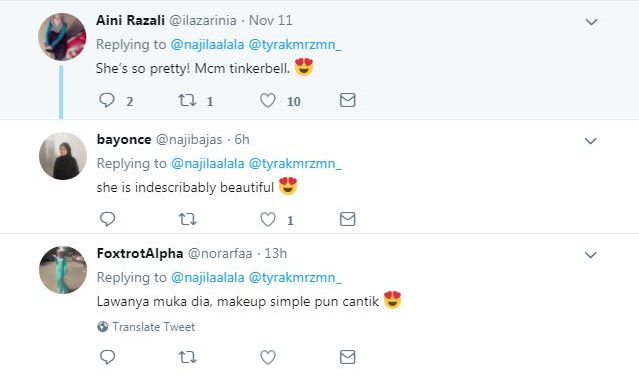639x375 pixels.
Task: Like bayonce's tweet
Action: (268, 219)
